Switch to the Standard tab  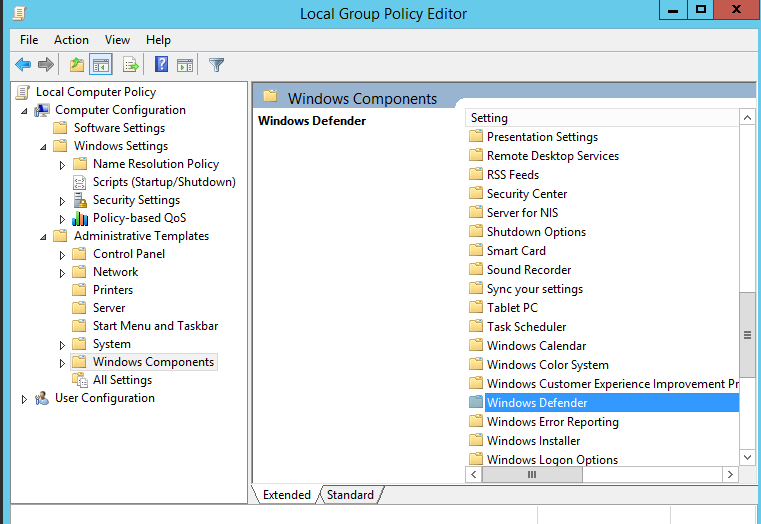click(x=350, y=494)
